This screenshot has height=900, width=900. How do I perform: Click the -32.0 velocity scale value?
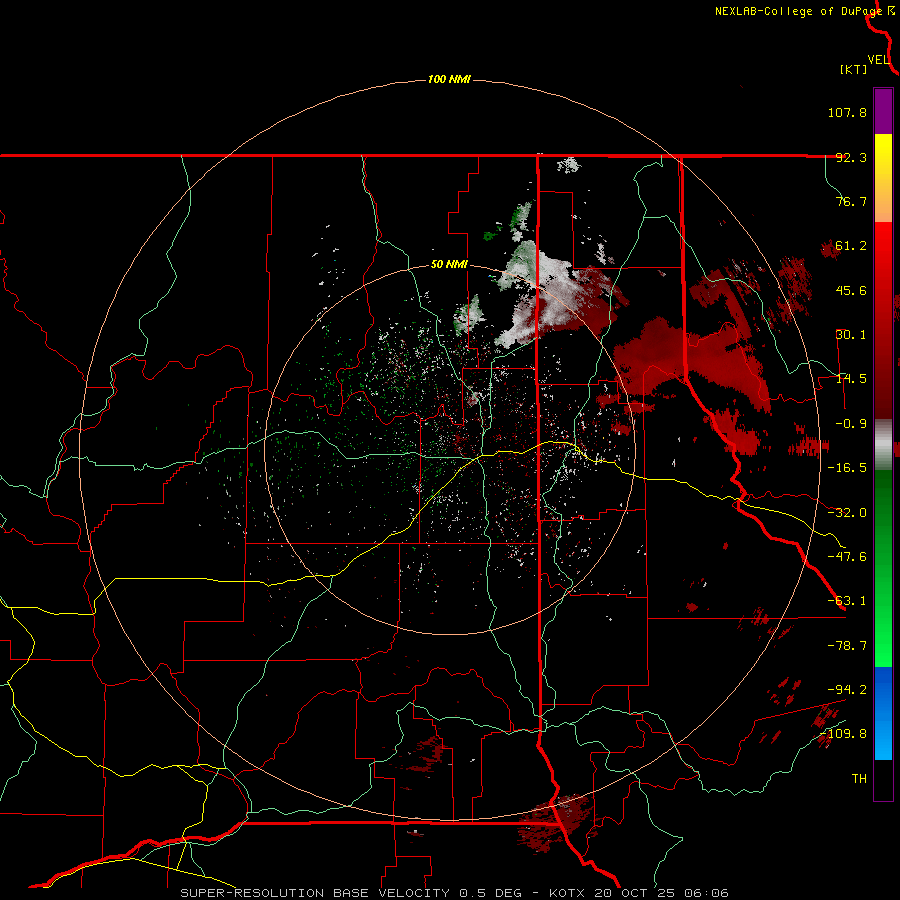click(847, 513)
